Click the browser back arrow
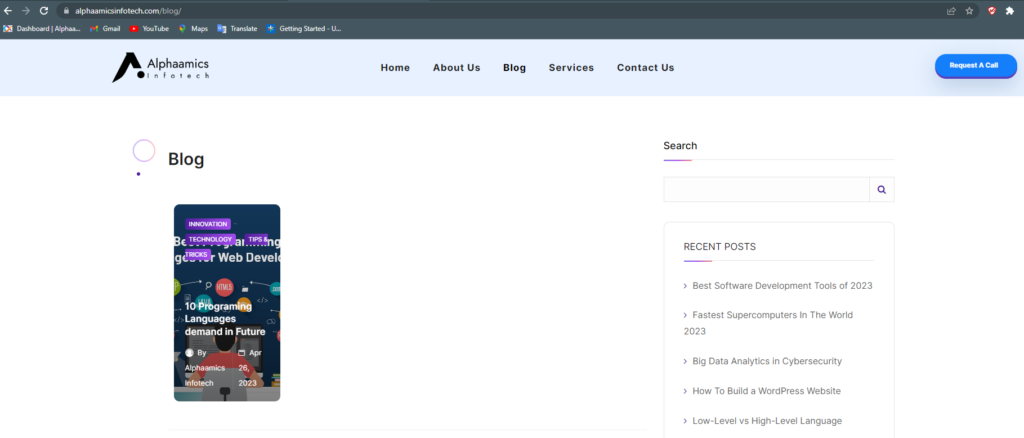Screen dimensions: 1024x438 (x=8, y=11)
